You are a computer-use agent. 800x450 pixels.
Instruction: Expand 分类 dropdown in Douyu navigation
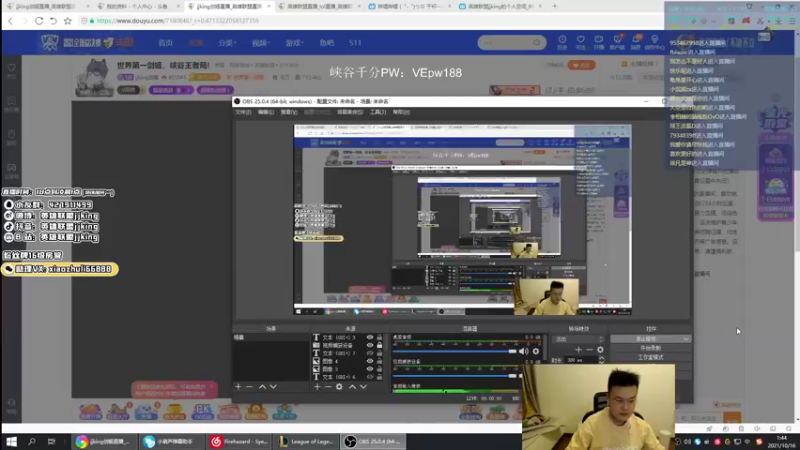click(227, 43)
